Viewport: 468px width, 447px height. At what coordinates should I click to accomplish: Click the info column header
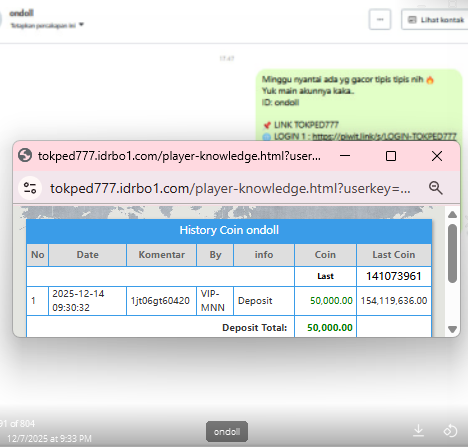264,255
